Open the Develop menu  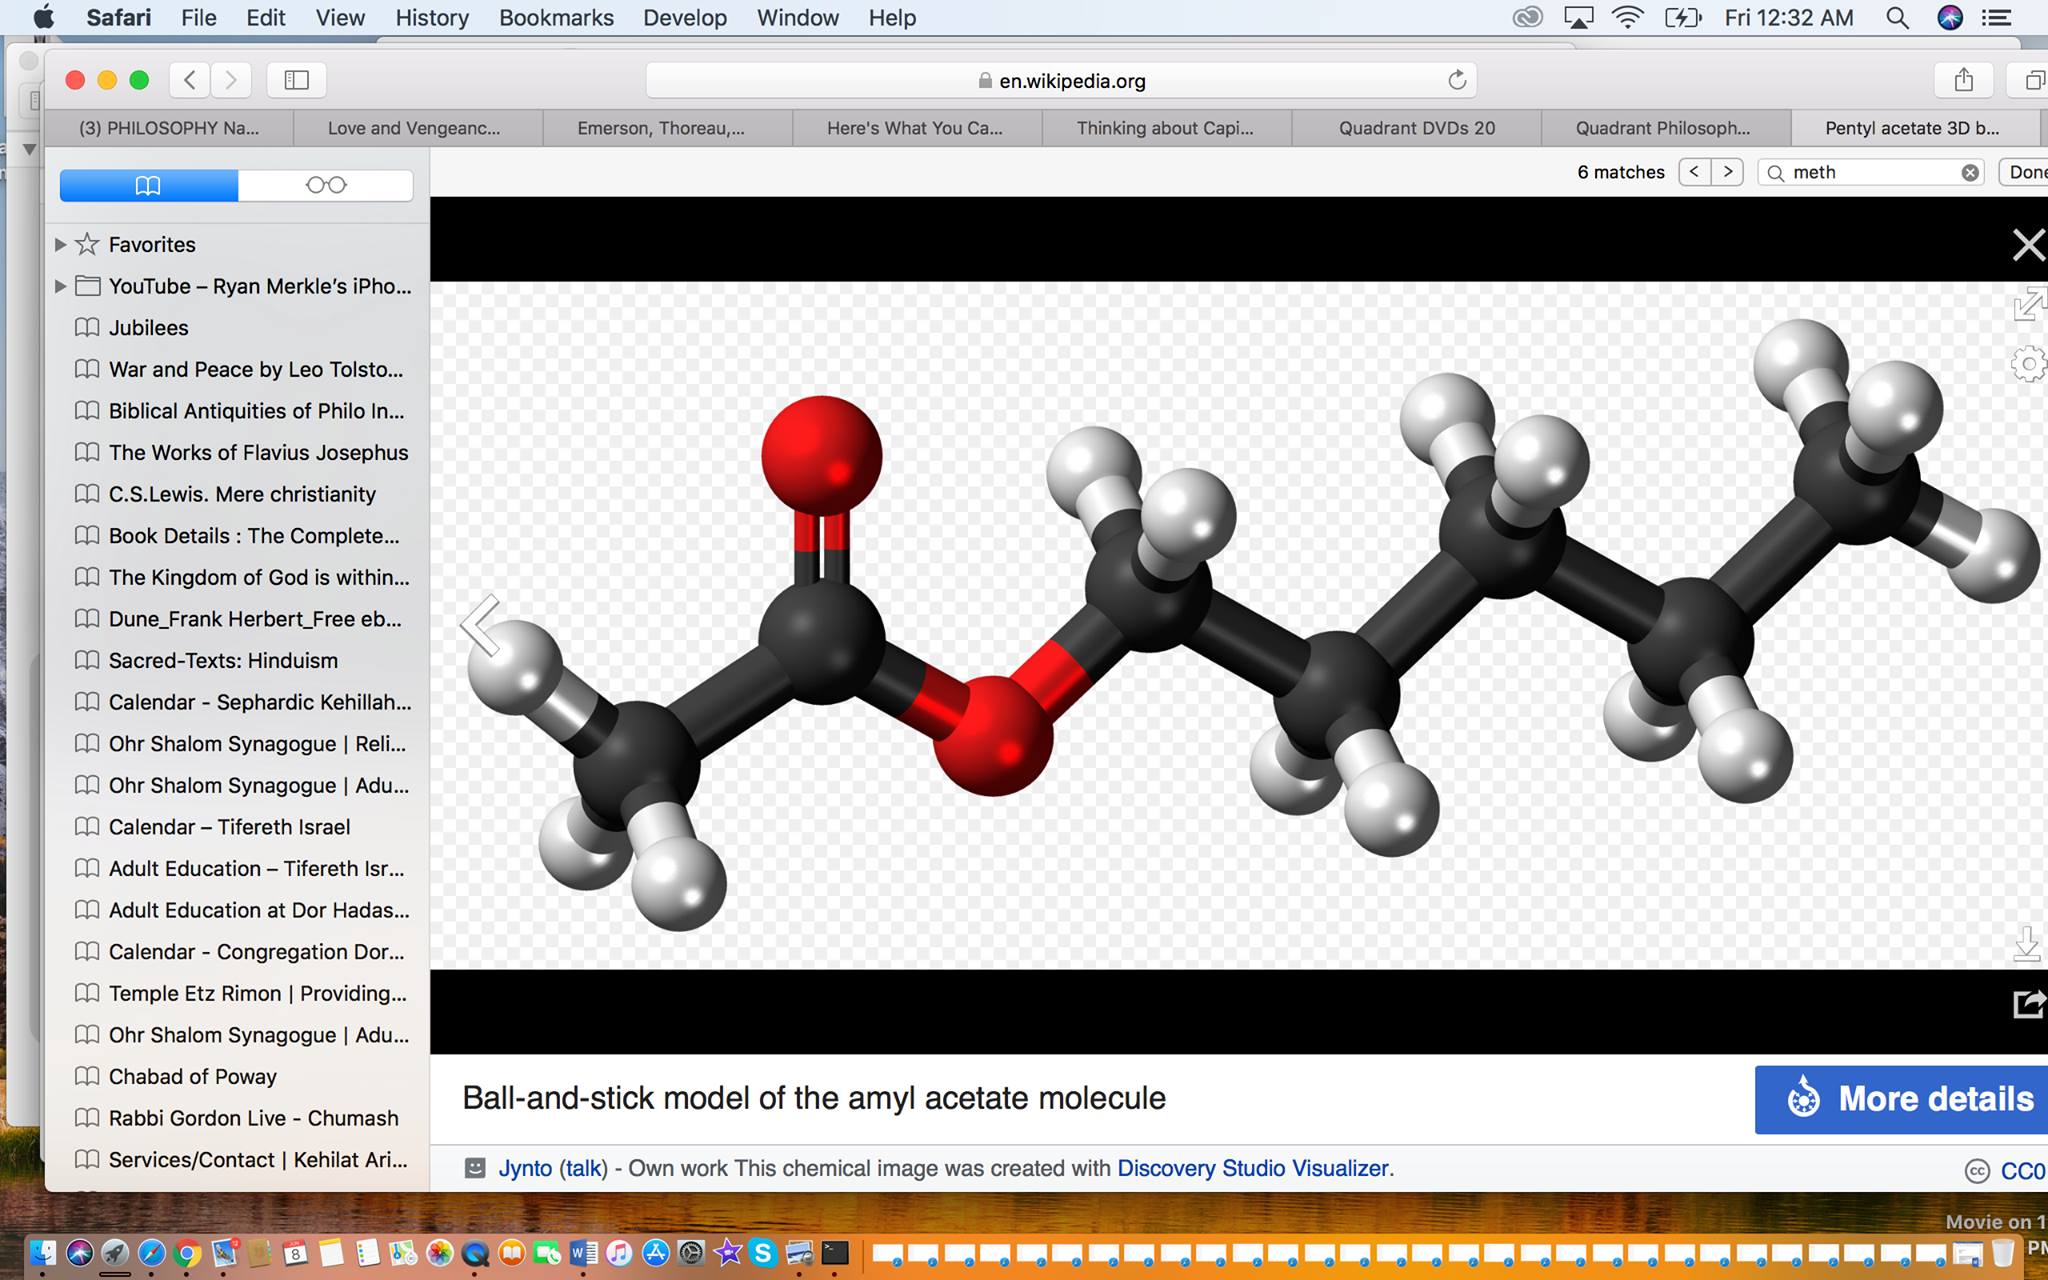click(x=685, y=17)
